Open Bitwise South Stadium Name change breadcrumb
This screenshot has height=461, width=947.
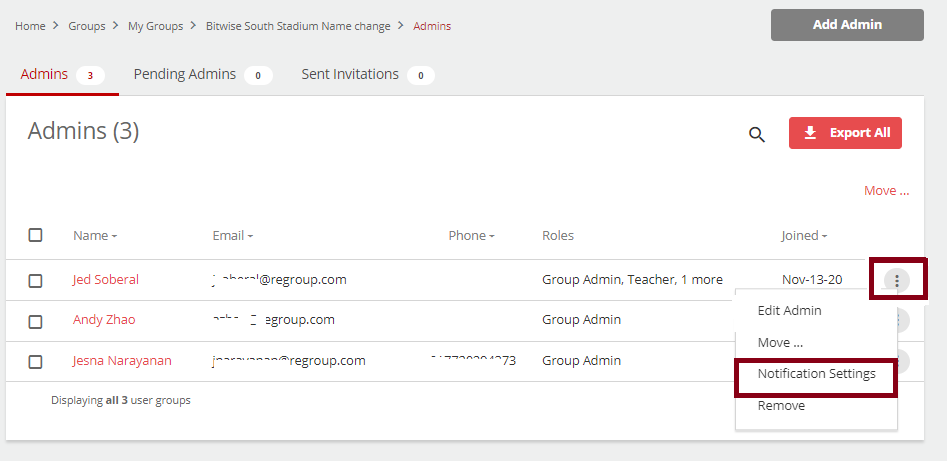pyautogui.click(x=298, y=27)
